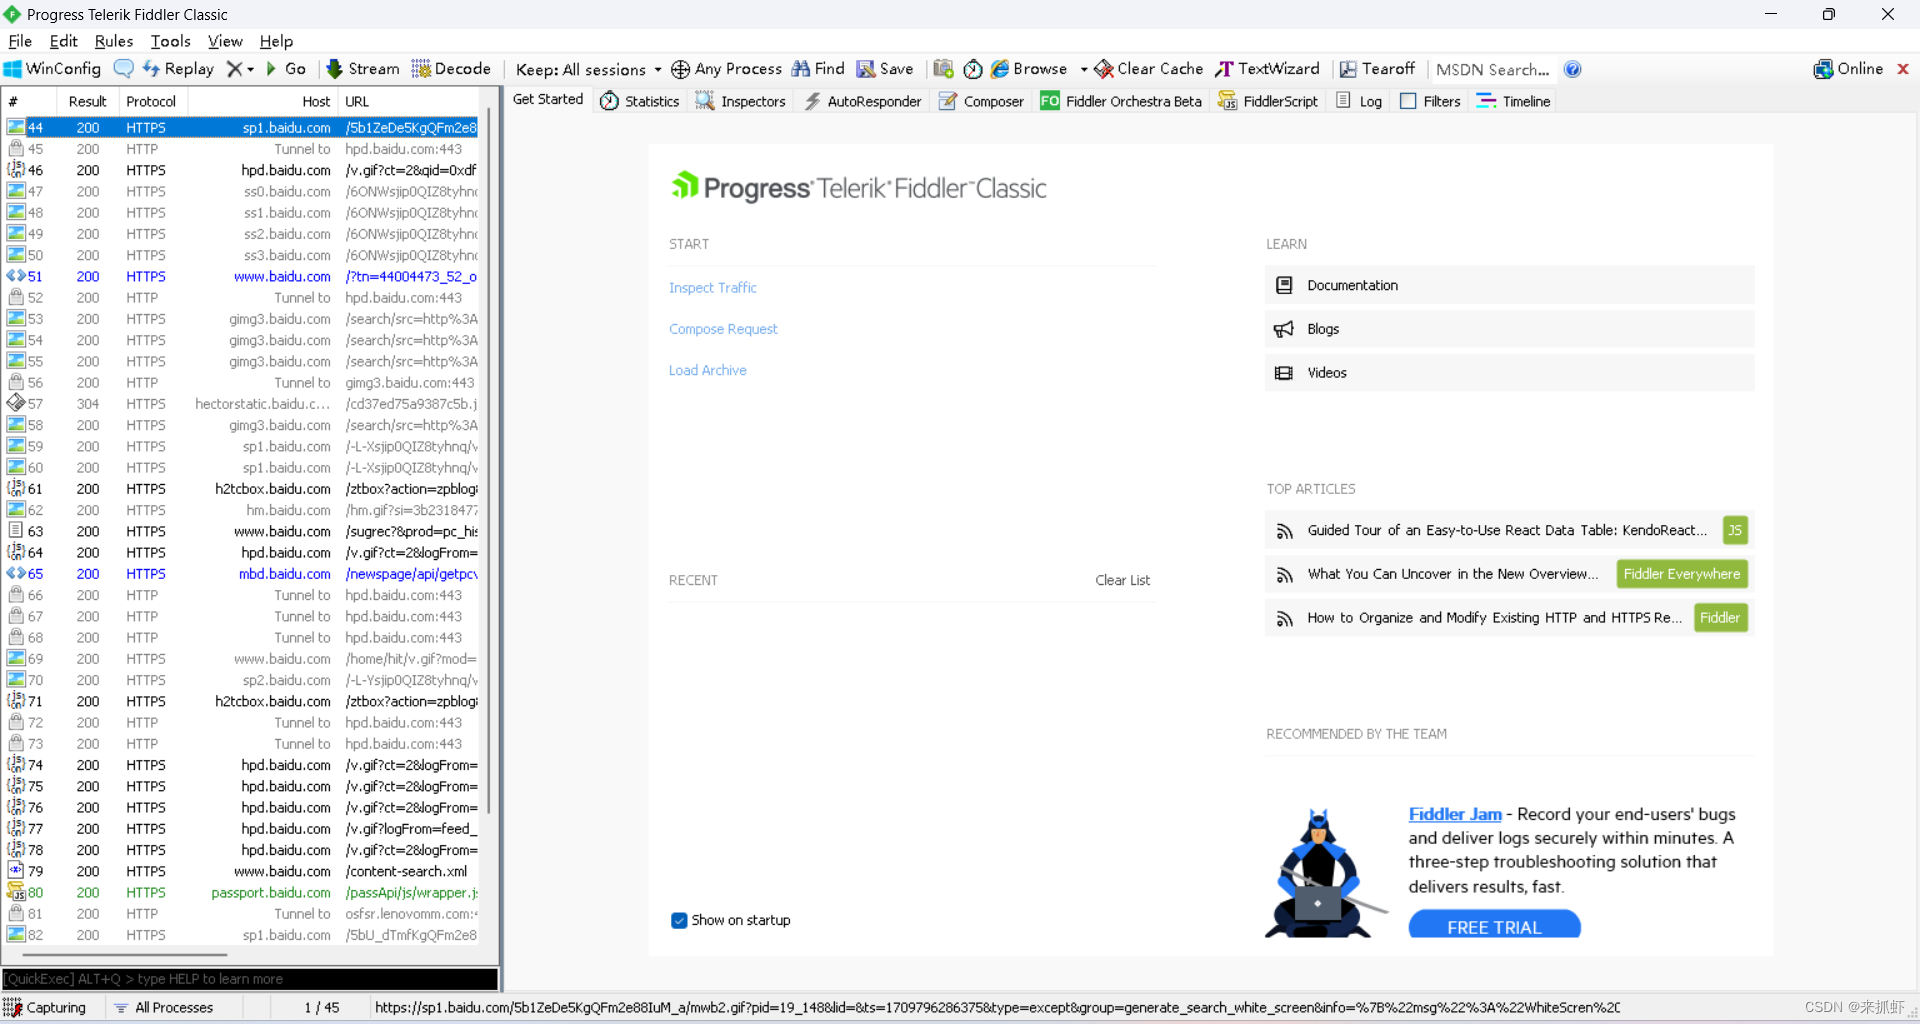The width and height of the screenshot is (1920, 1024).
Task: Click the Inspect Traffic link
Action: click(713, 288)
